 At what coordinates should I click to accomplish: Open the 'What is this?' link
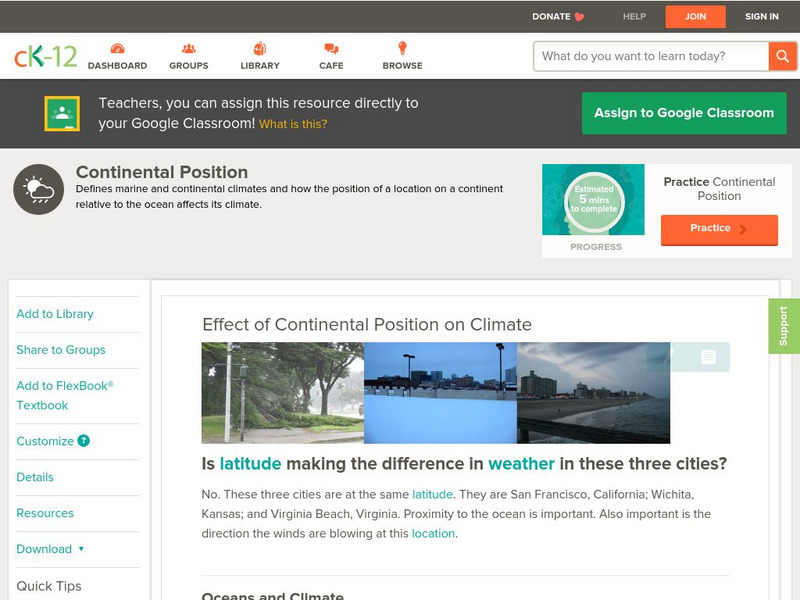(x=293, y=124)
